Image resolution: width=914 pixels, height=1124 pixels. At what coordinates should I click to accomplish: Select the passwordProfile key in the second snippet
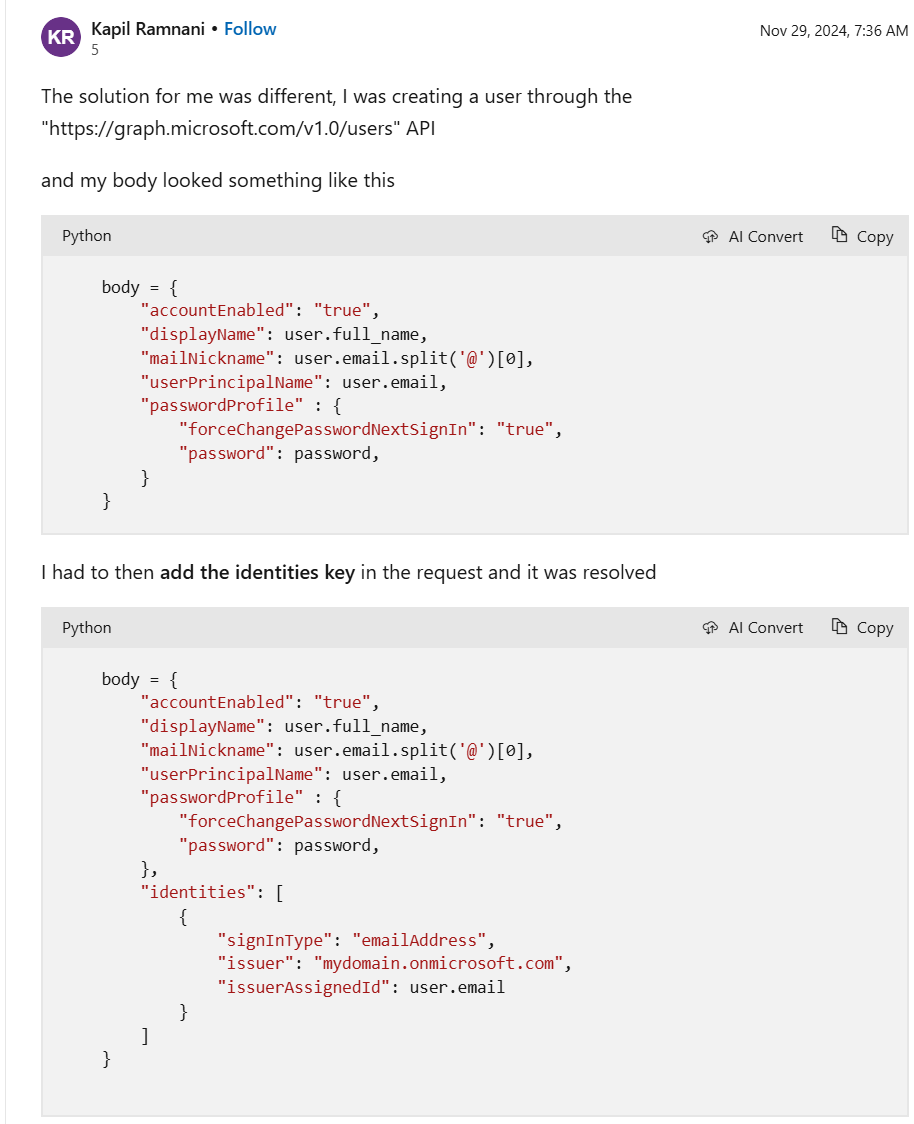222,797
